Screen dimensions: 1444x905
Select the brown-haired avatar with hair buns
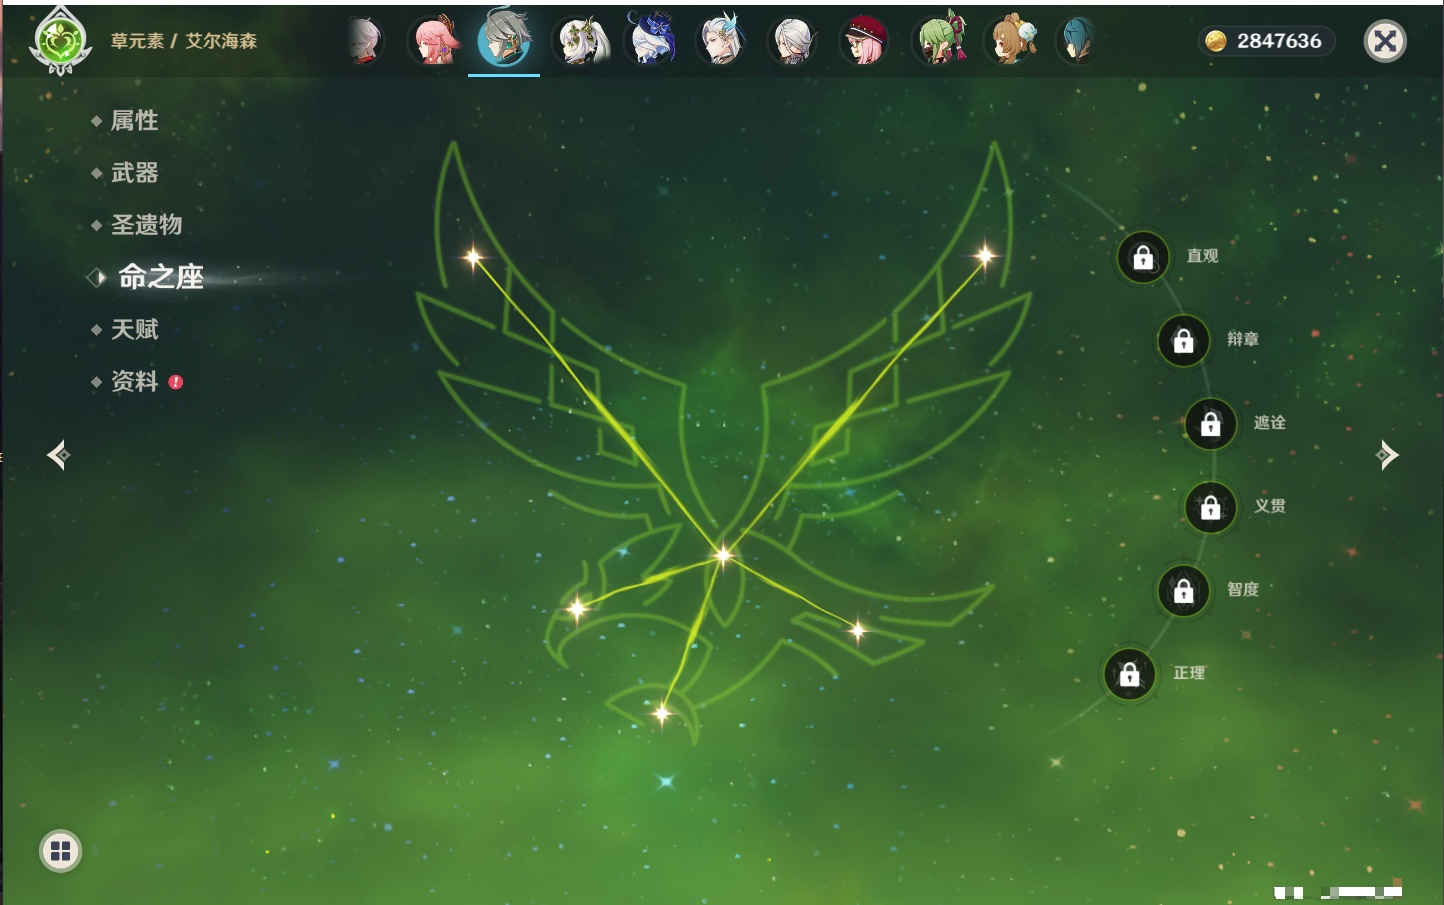point(1011,40)
